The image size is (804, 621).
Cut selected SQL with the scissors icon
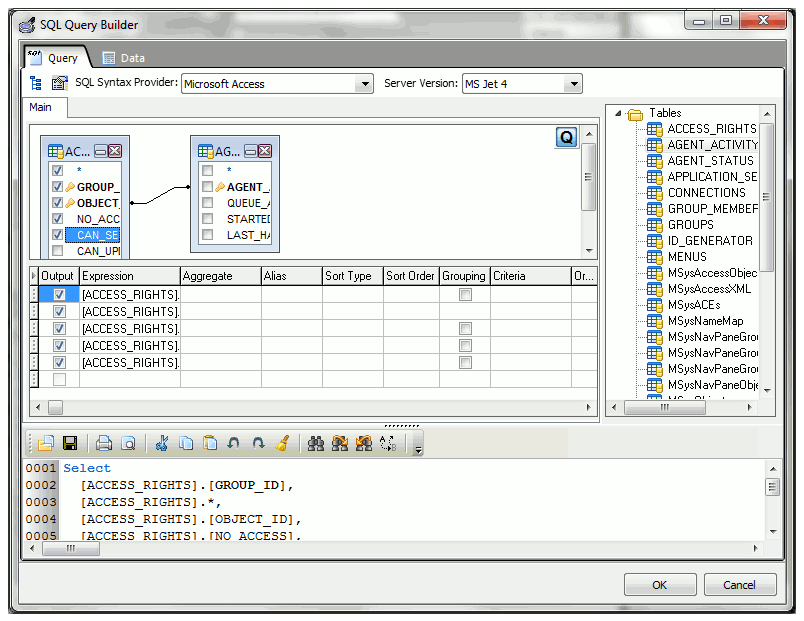coord(162,443)
